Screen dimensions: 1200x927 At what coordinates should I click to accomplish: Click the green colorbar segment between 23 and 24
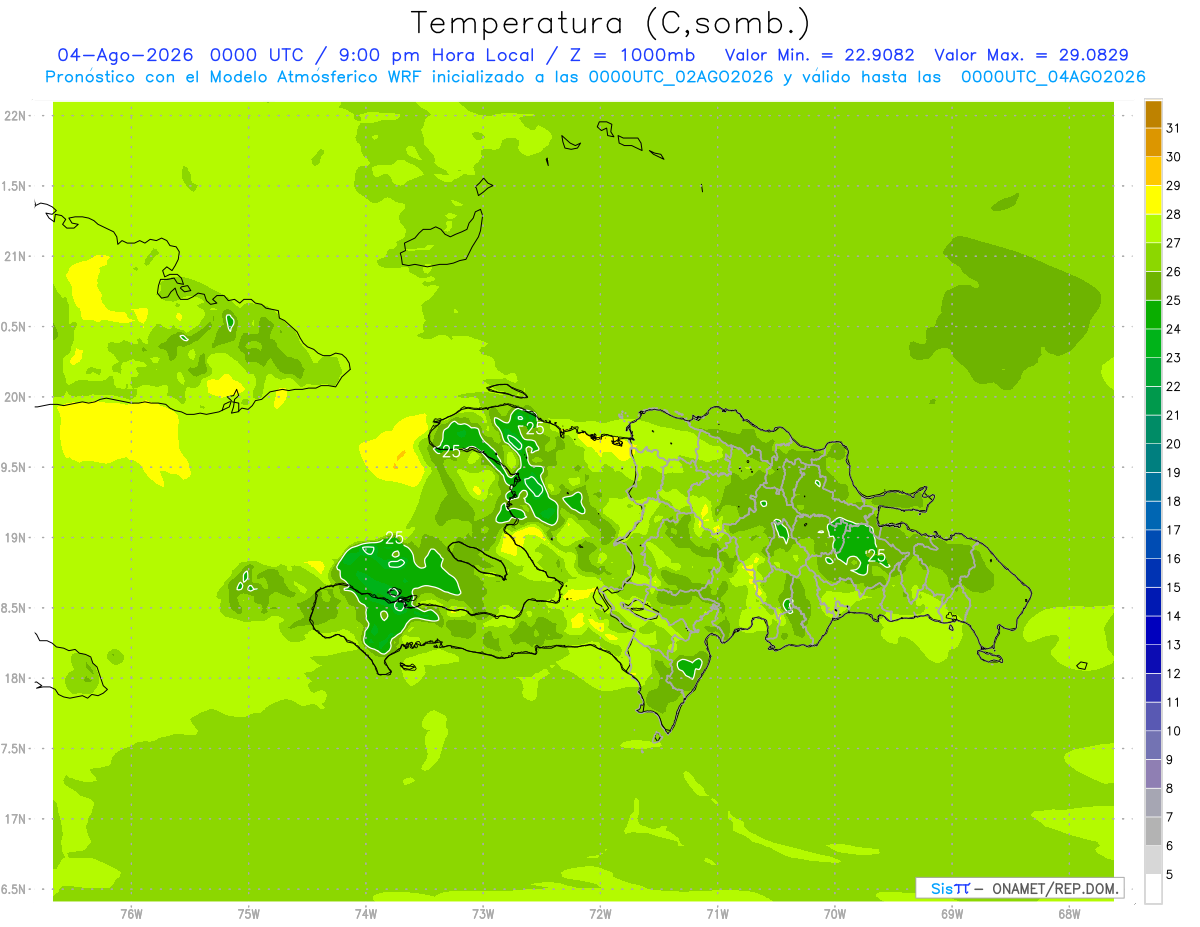point(1153,343)
